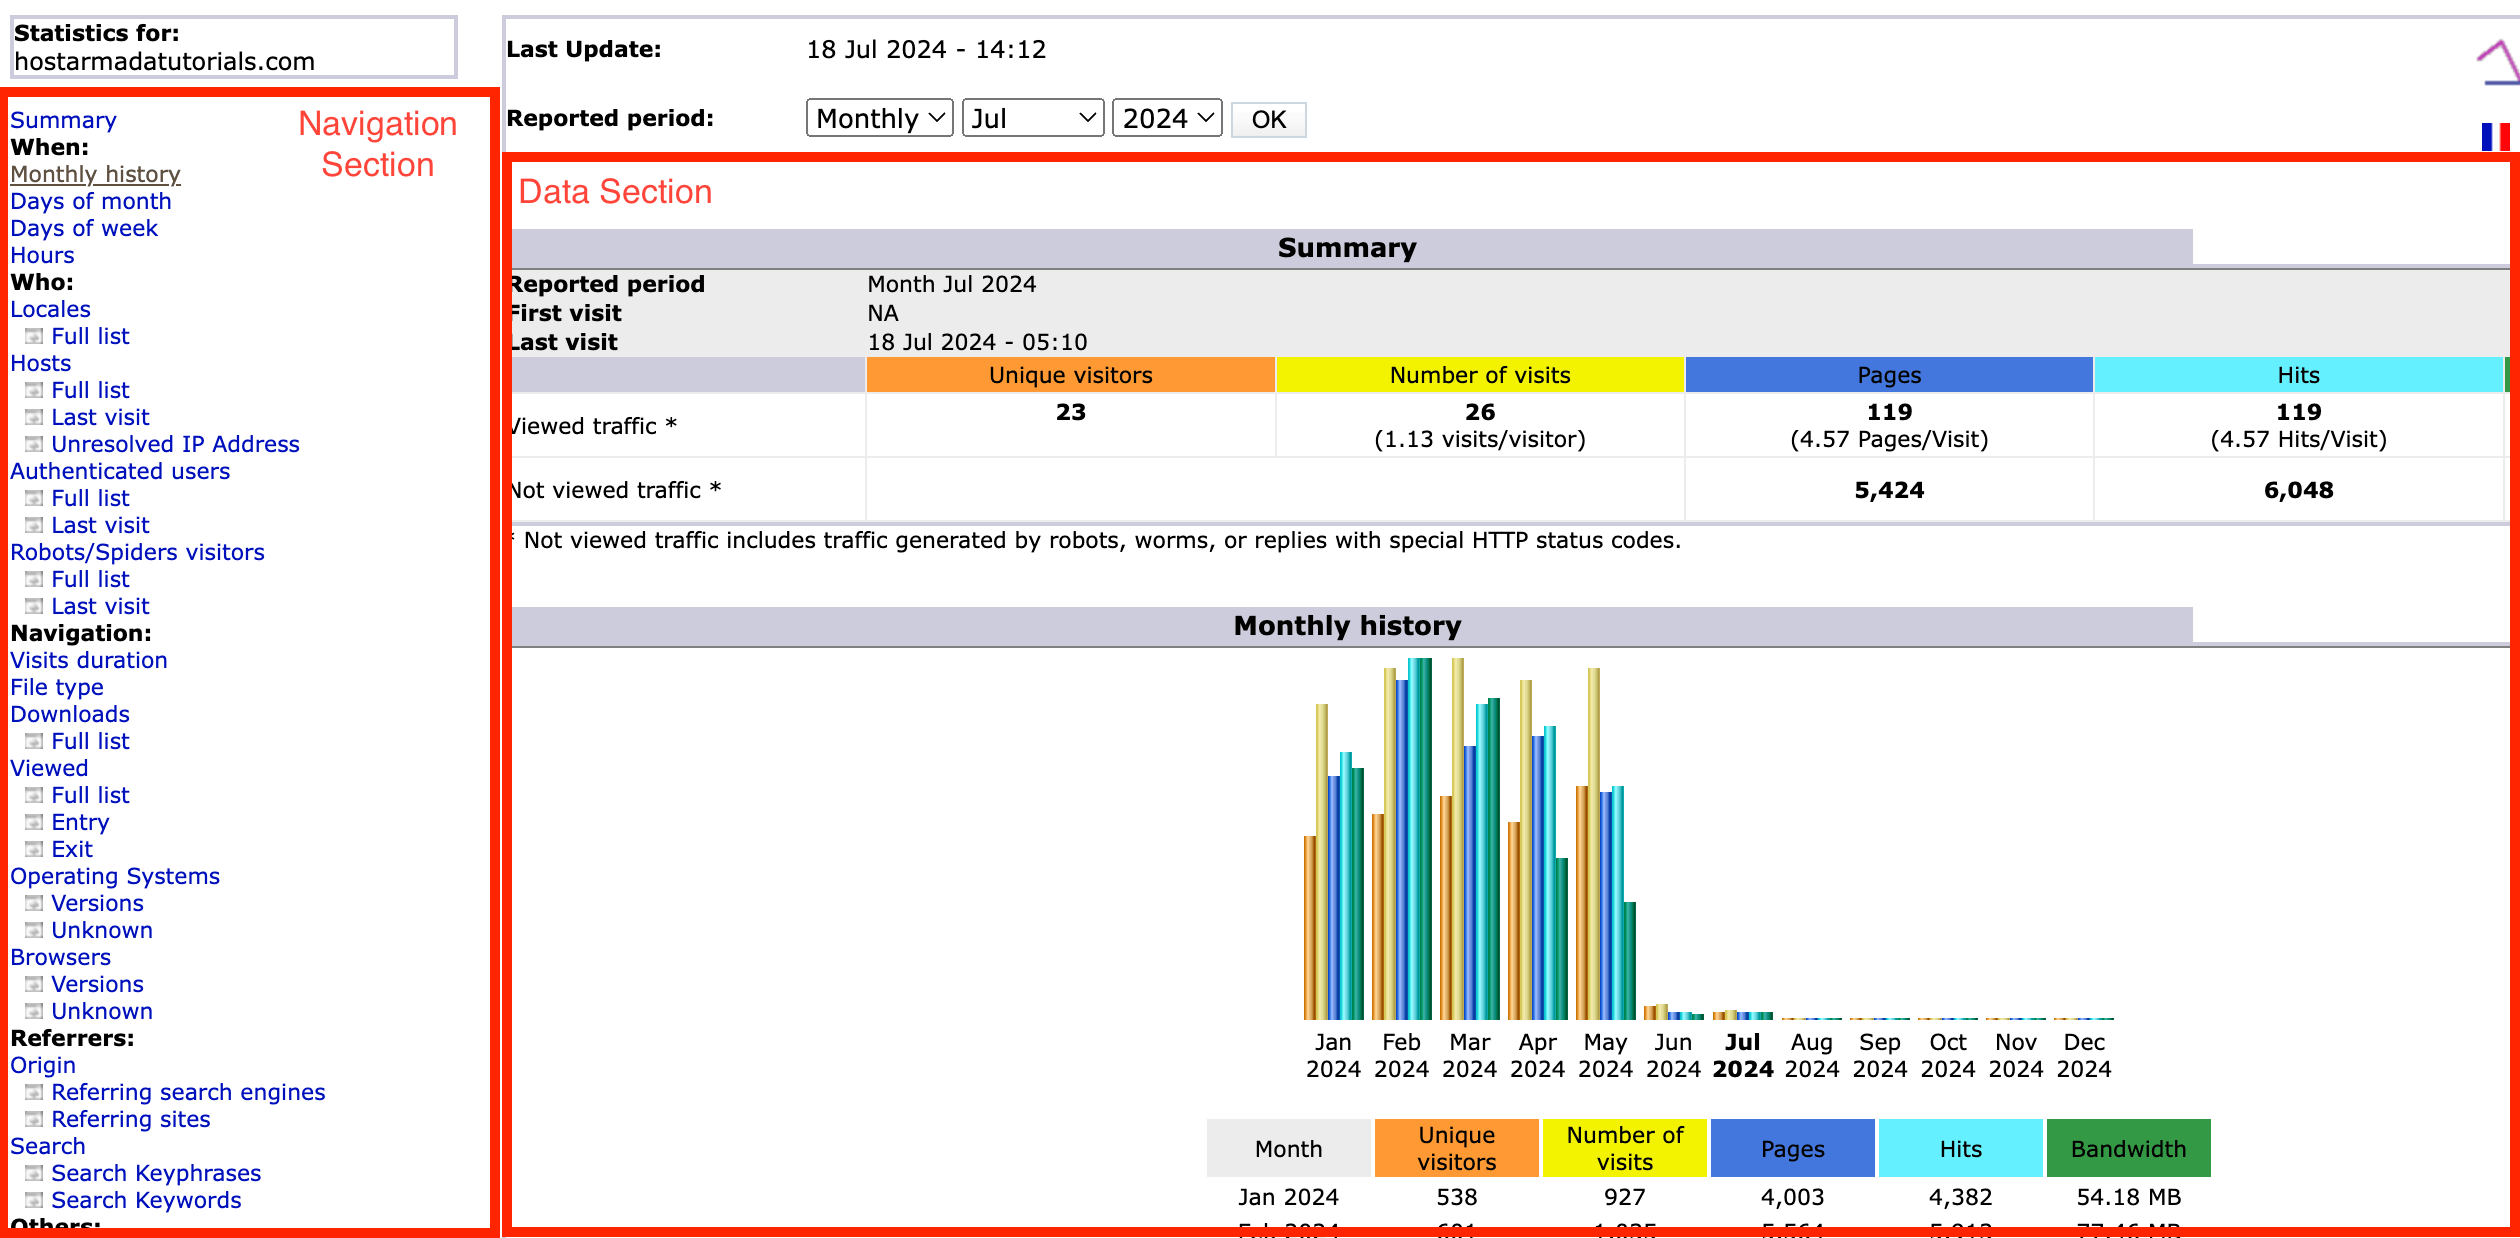This screenshot has width=2520, height=1238.
Task: Open the Hours report link
Action: tap(42, 255)
